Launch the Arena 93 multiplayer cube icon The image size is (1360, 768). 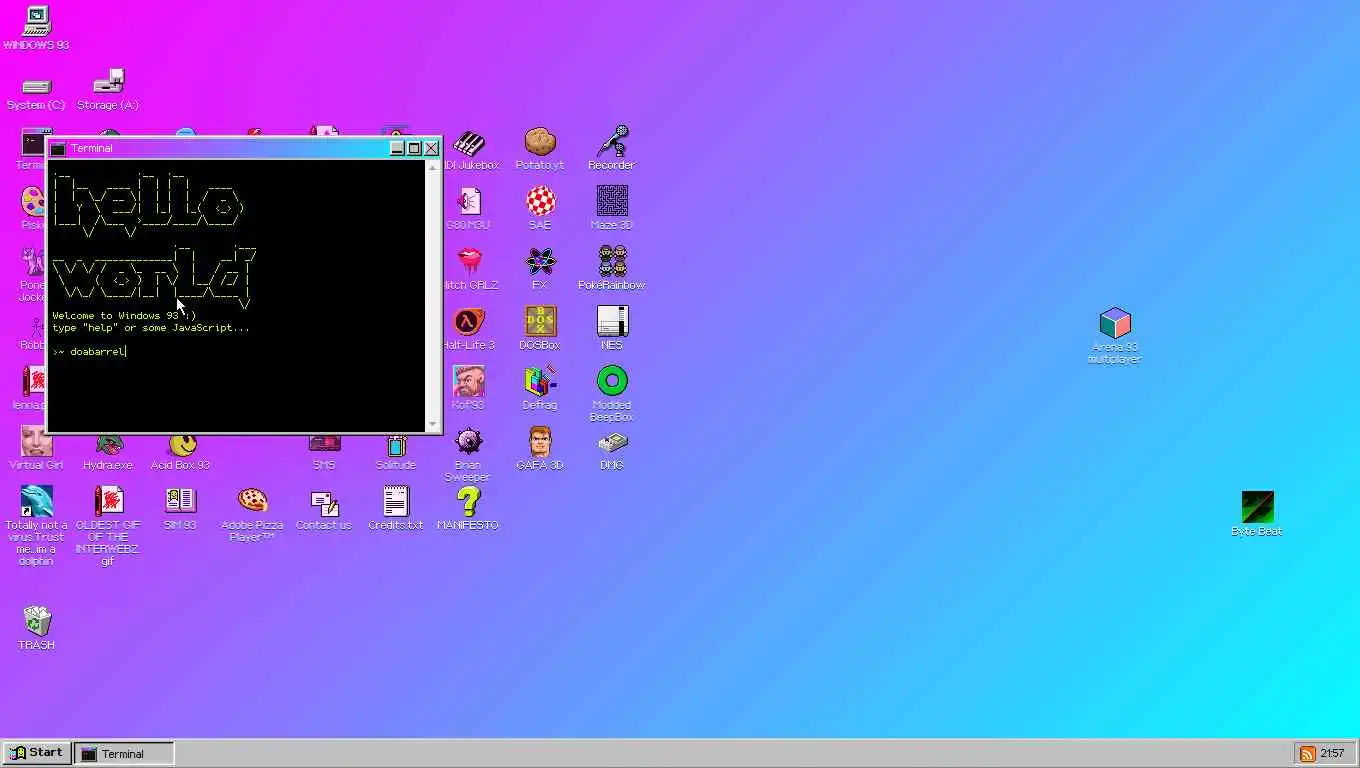[1114, 324]
